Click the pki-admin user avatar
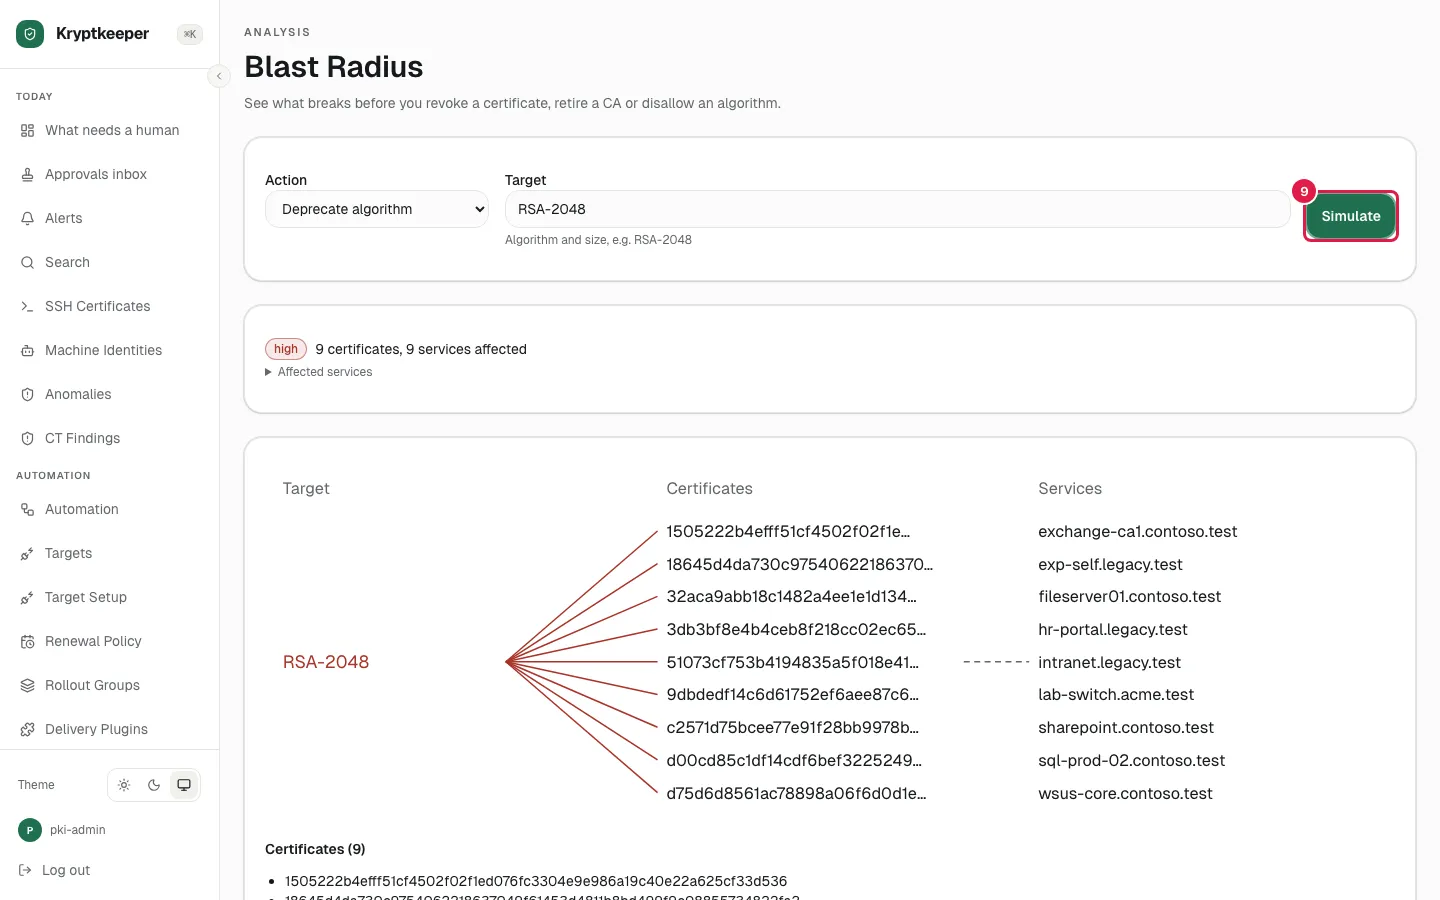This screenshot has height=900, width=1440. click(x=30, y=830)
